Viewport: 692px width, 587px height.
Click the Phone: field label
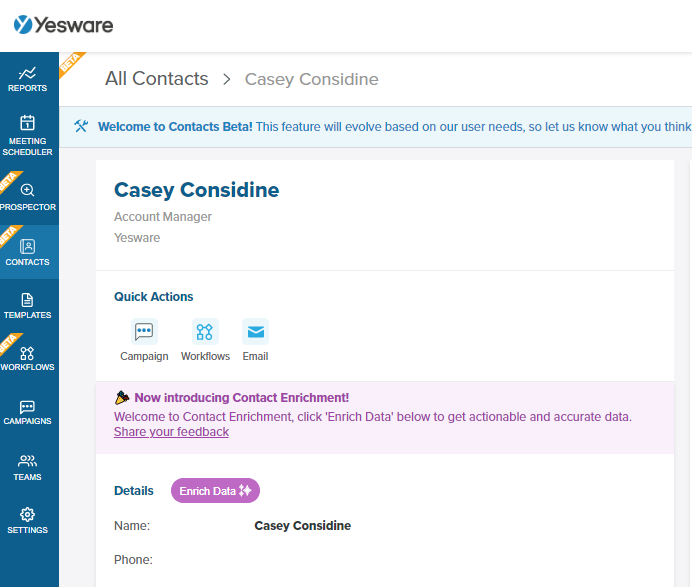[133, 560]
